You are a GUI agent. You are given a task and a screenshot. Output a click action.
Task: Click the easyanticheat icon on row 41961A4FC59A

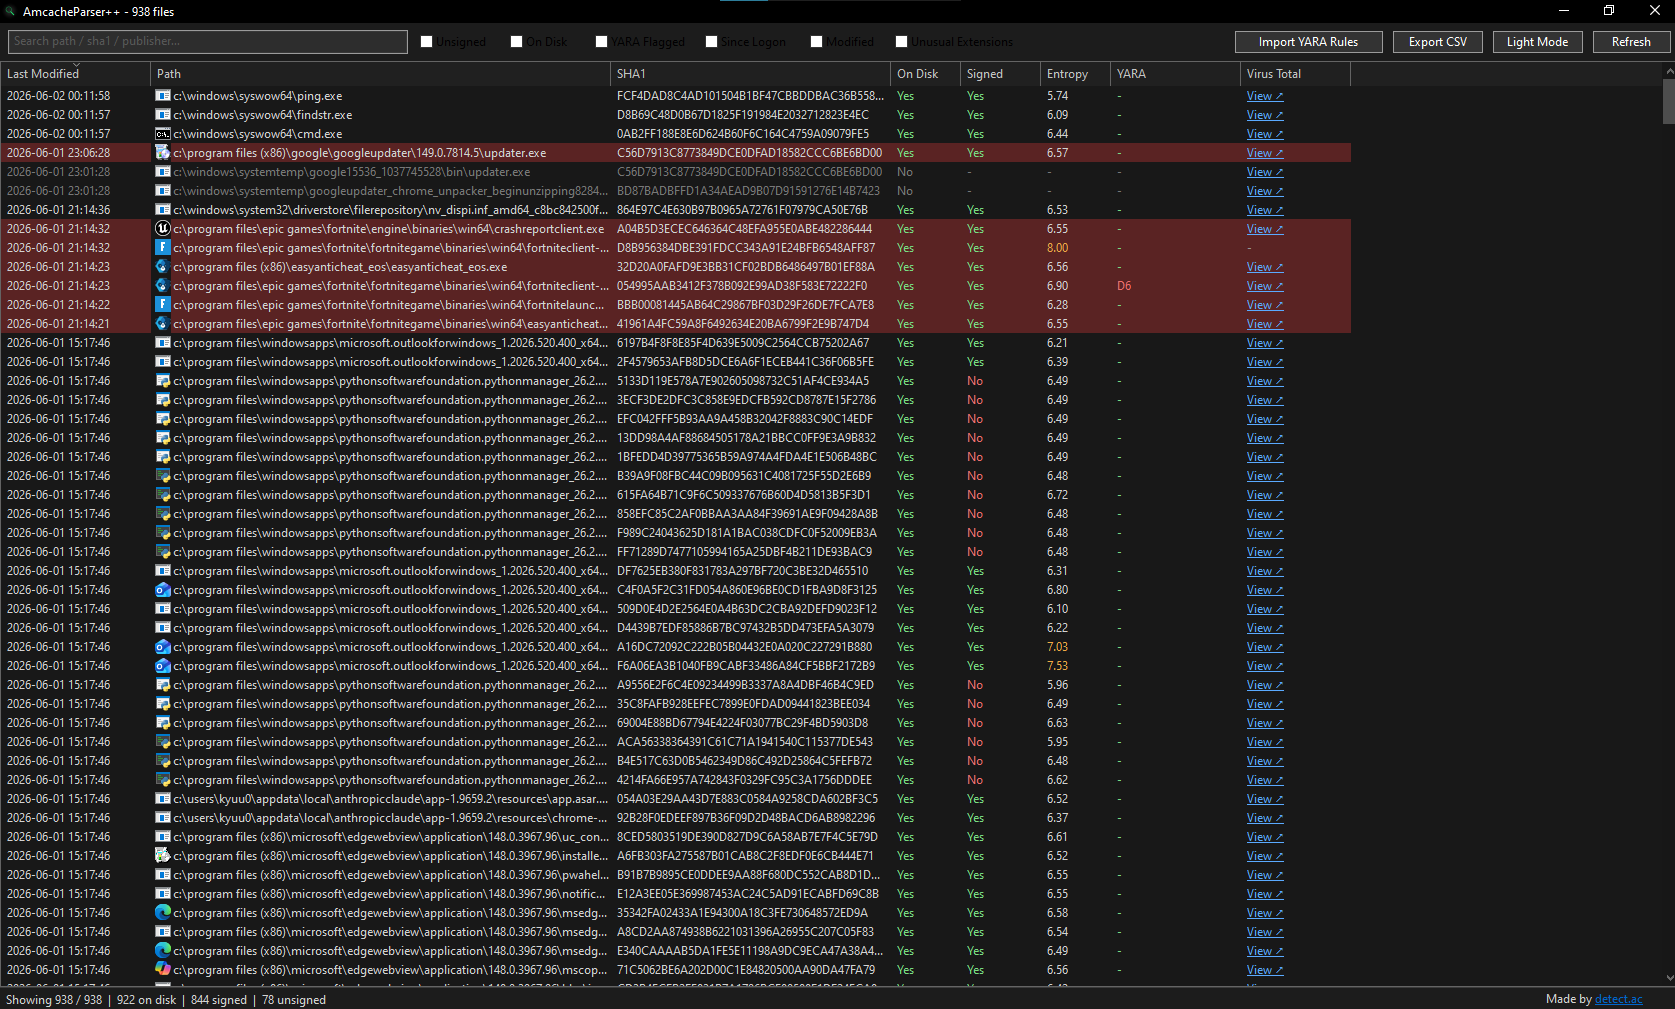tap(162, 324)
